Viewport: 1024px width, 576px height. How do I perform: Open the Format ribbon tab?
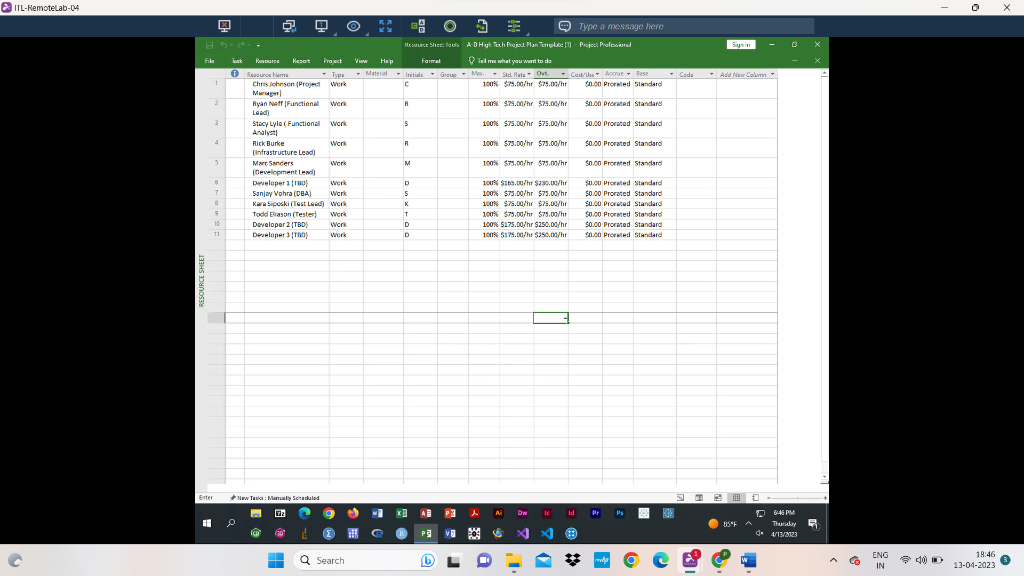click(431, 61)
